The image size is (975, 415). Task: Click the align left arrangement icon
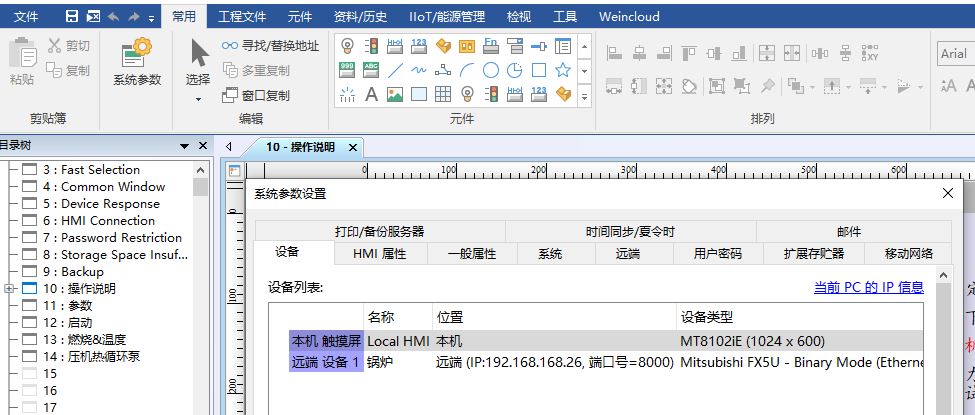(x=613, y=52)
